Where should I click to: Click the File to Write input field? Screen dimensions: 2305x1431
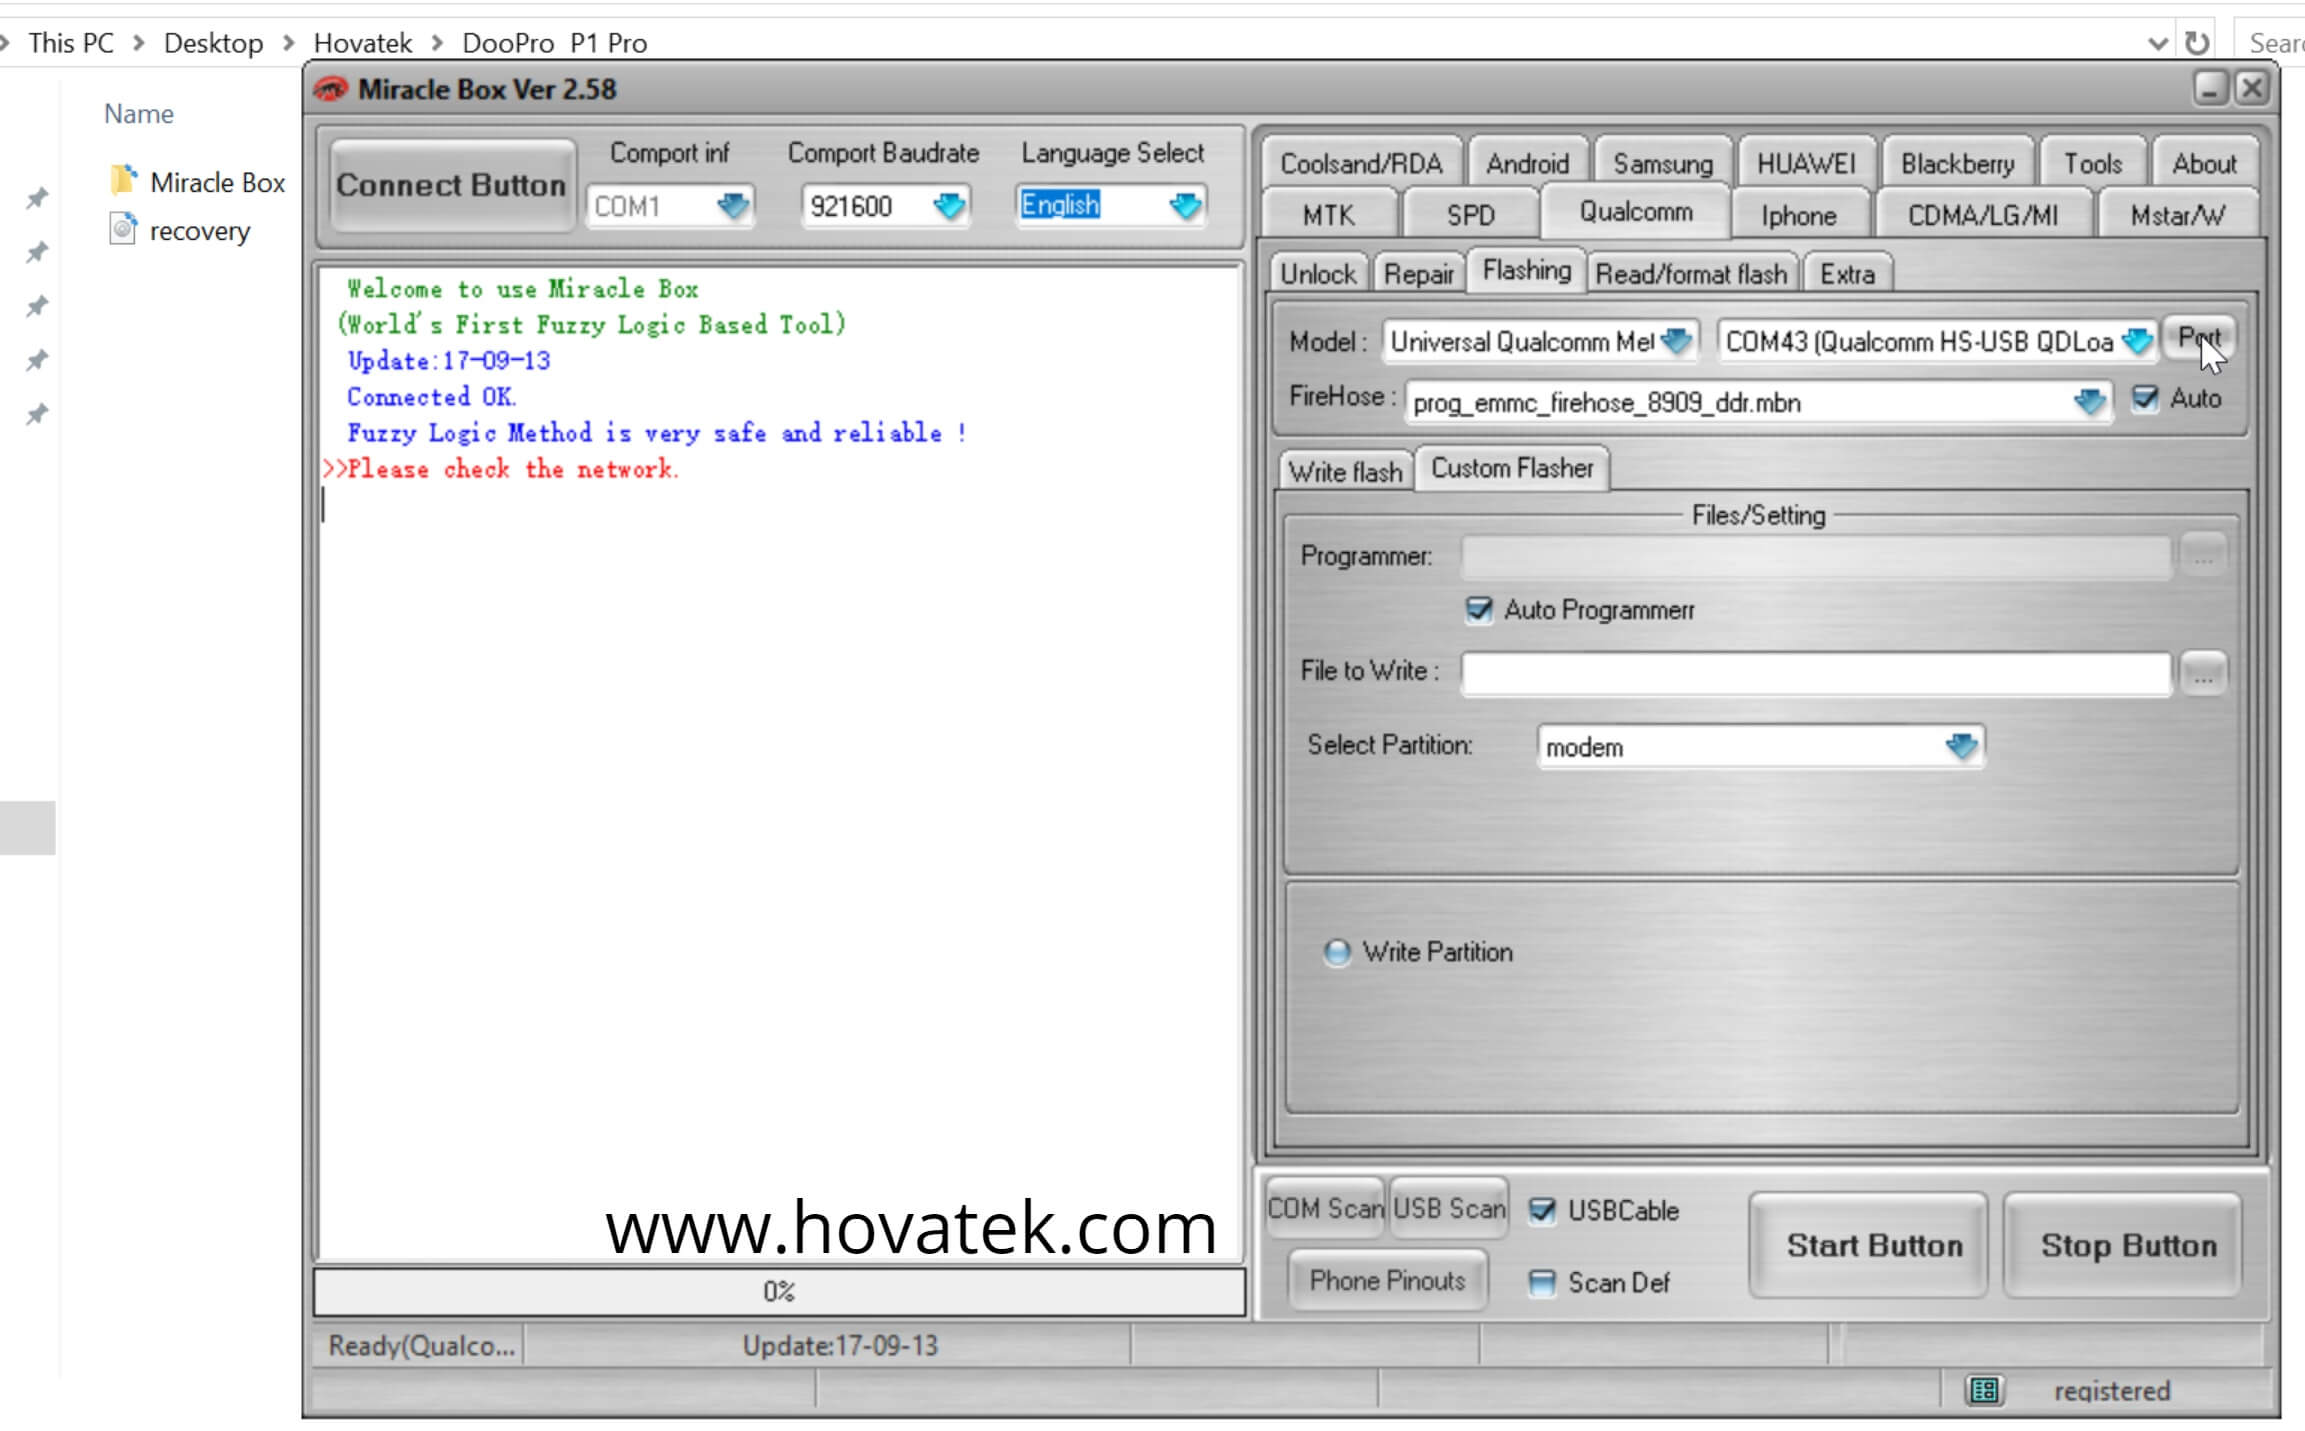(1816, 673)
